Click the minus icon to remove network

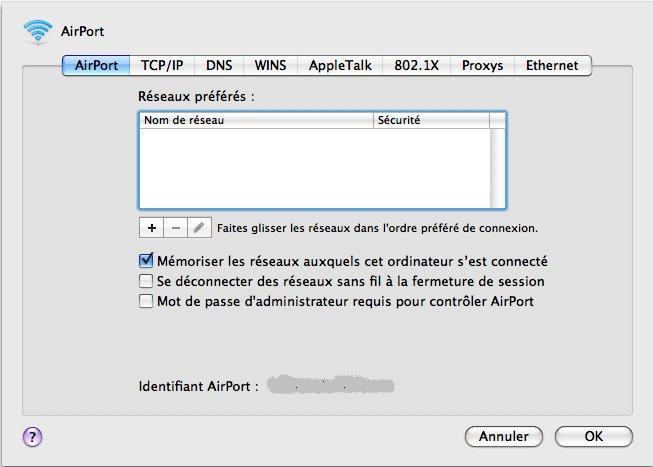point(176,228)
